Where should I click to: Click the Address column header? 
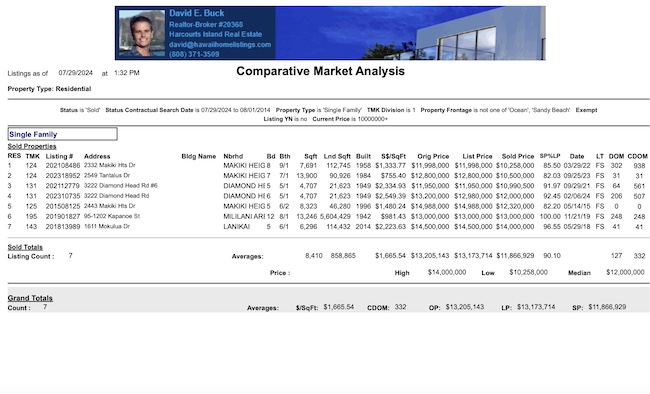[x=97, y=156]
